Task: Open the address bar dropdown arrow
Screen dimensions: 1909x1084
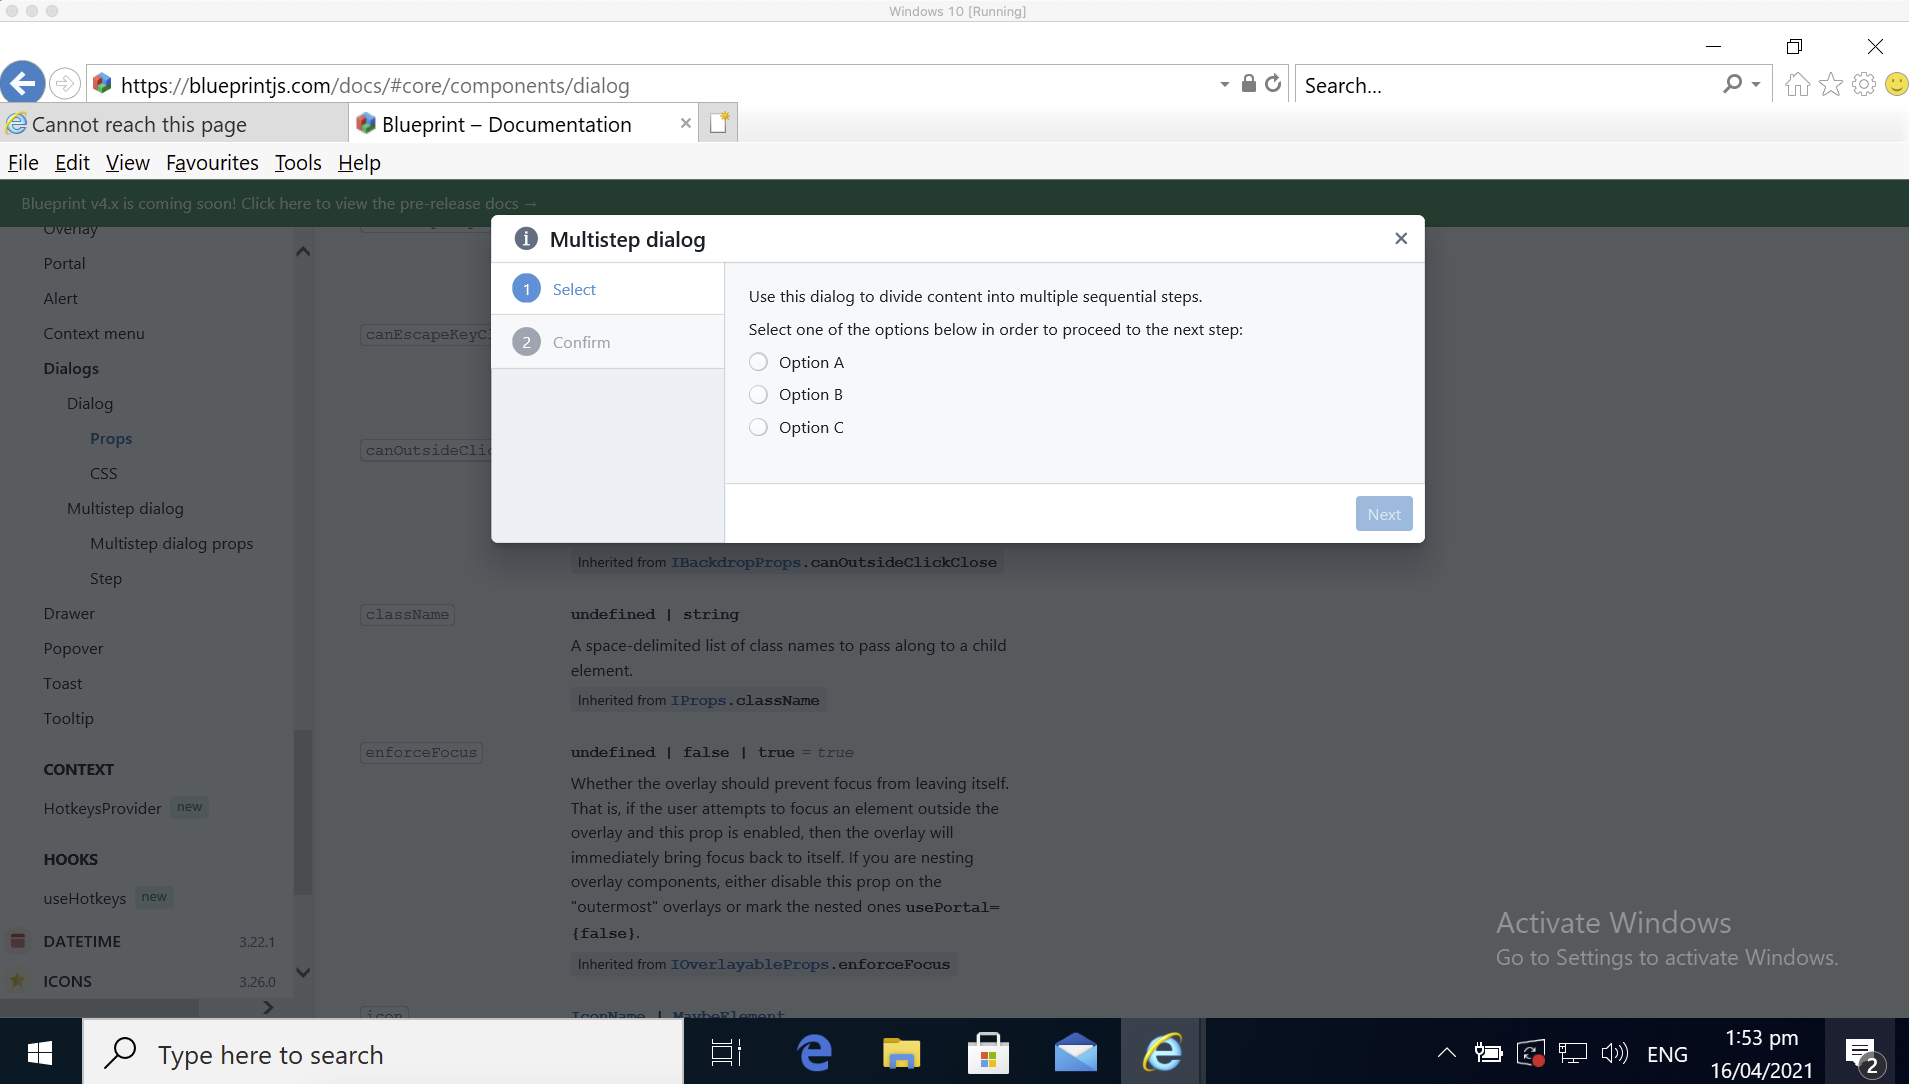Action: (1225, 85)
